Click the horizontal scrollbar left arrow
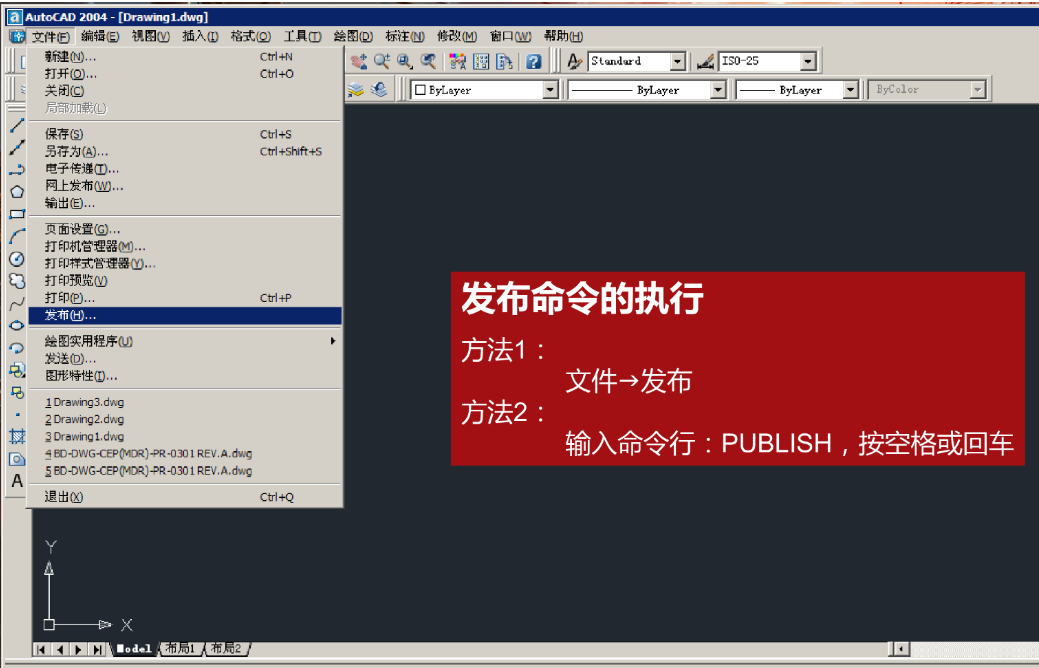The height and width of the screenshot is (668, 1039). tap(901, 649)
